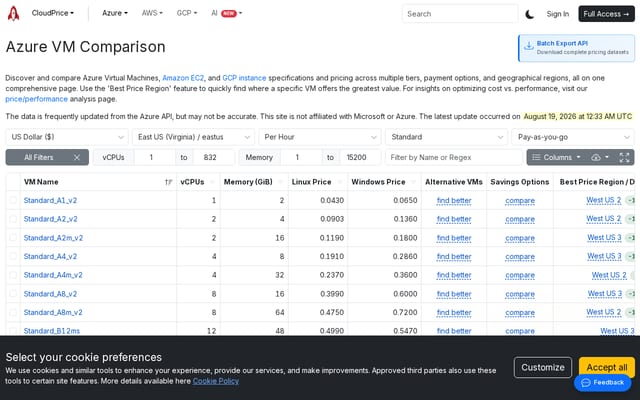
Task: Click the Alternative VMs column header
Action: tap(453, 182)
